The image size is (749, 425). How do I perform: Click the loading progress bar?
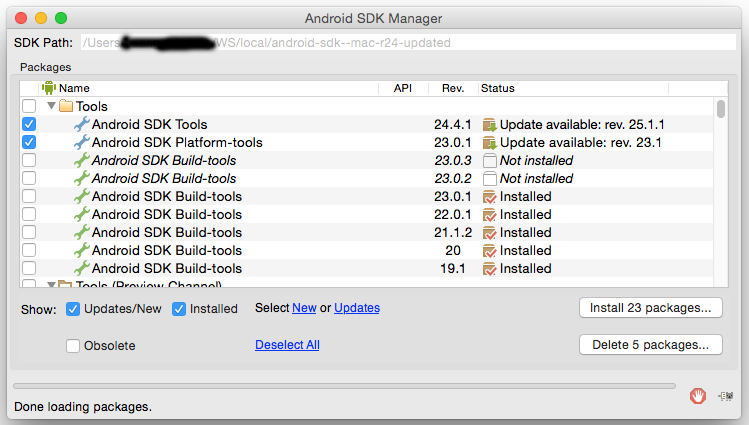pyautogui.click(x=344, y=386)
